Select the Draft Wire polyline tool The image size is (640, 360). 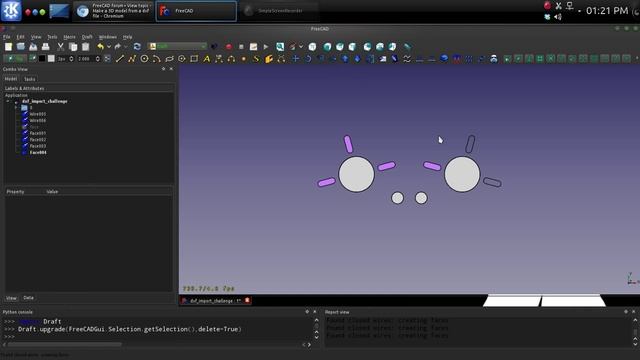[132, 59]
